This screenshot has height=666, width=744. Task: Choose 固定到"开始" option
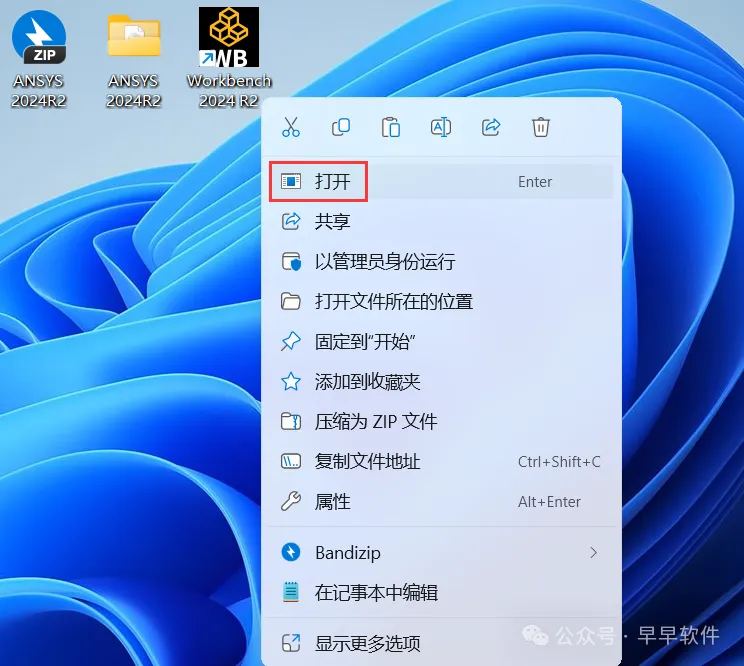tap(441, 342)
